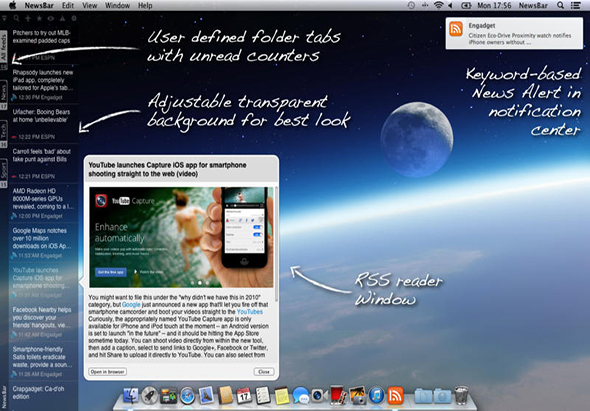Select sidebar item 'YouTube launches Capture iOS app'
This screenshot has width=590, height=411.
click(x=41, y=278)
